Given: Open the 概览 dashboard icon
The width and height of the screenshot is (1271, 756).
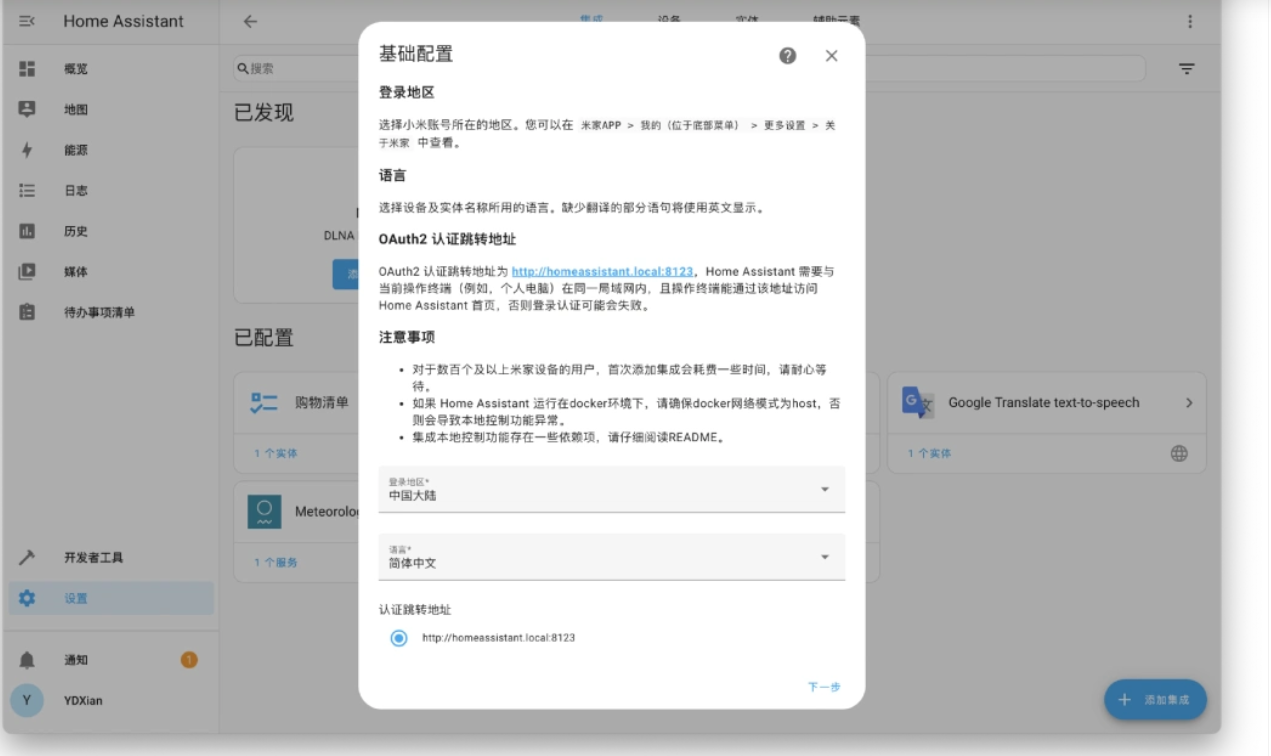Looking at the screenshot, I should (x=27, y=69).
